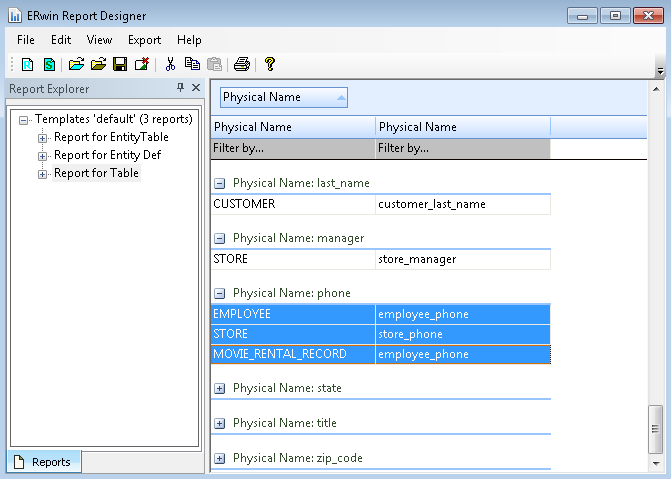Viewport: 671px width, 479px height.
Task: Close the Report Explorer panel
Action: pos(196,89)
